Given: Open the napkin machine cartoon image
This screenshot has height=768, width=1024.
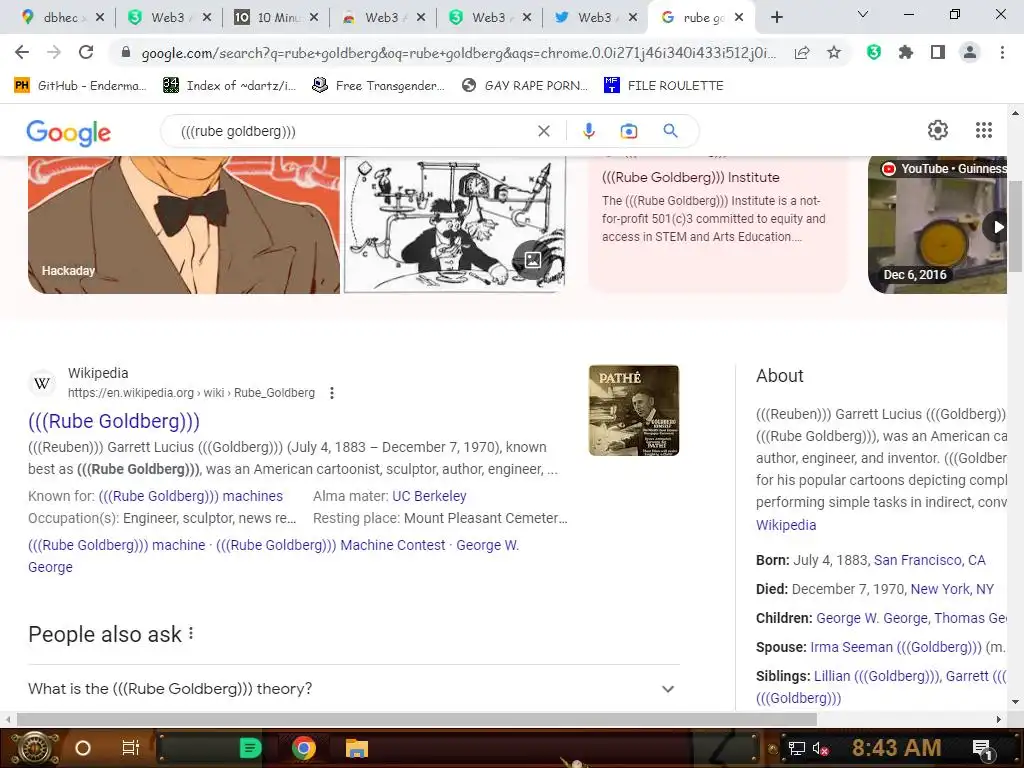Looking at the screenshot, I should (455, 225).
